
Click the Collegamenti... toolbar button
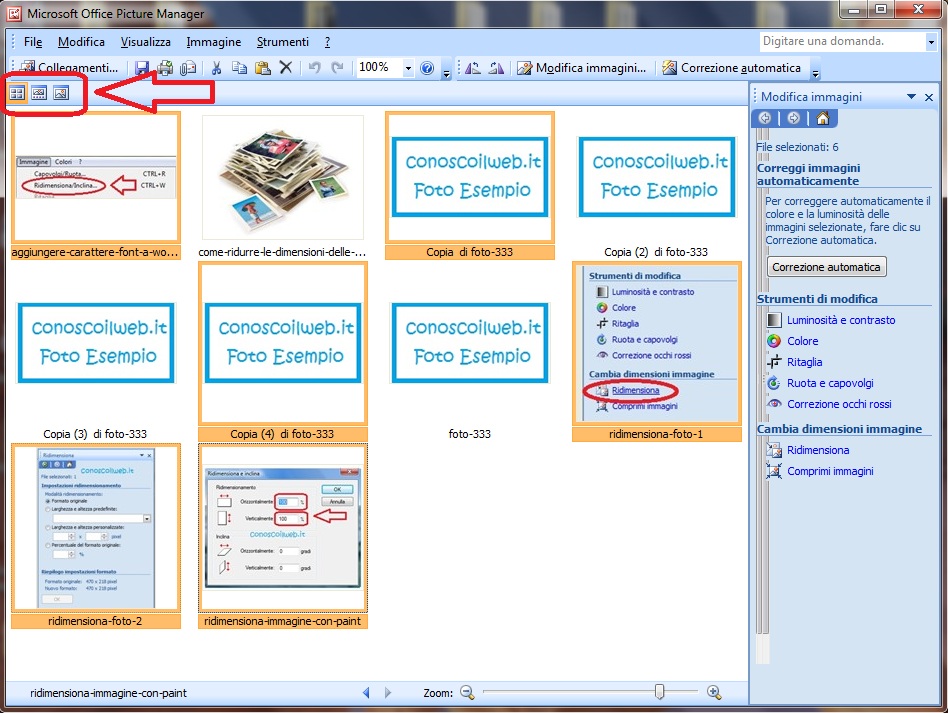(x=69, y=68)
